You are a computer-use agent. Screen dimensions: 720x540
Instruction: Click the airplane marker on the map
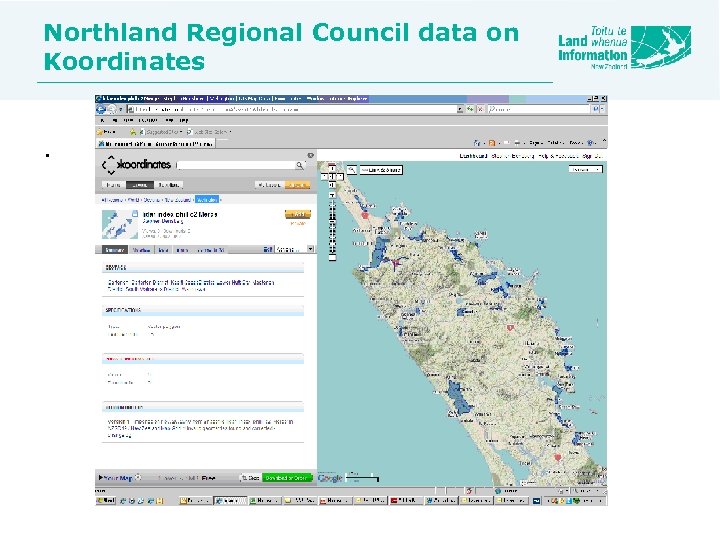[396, 264]
